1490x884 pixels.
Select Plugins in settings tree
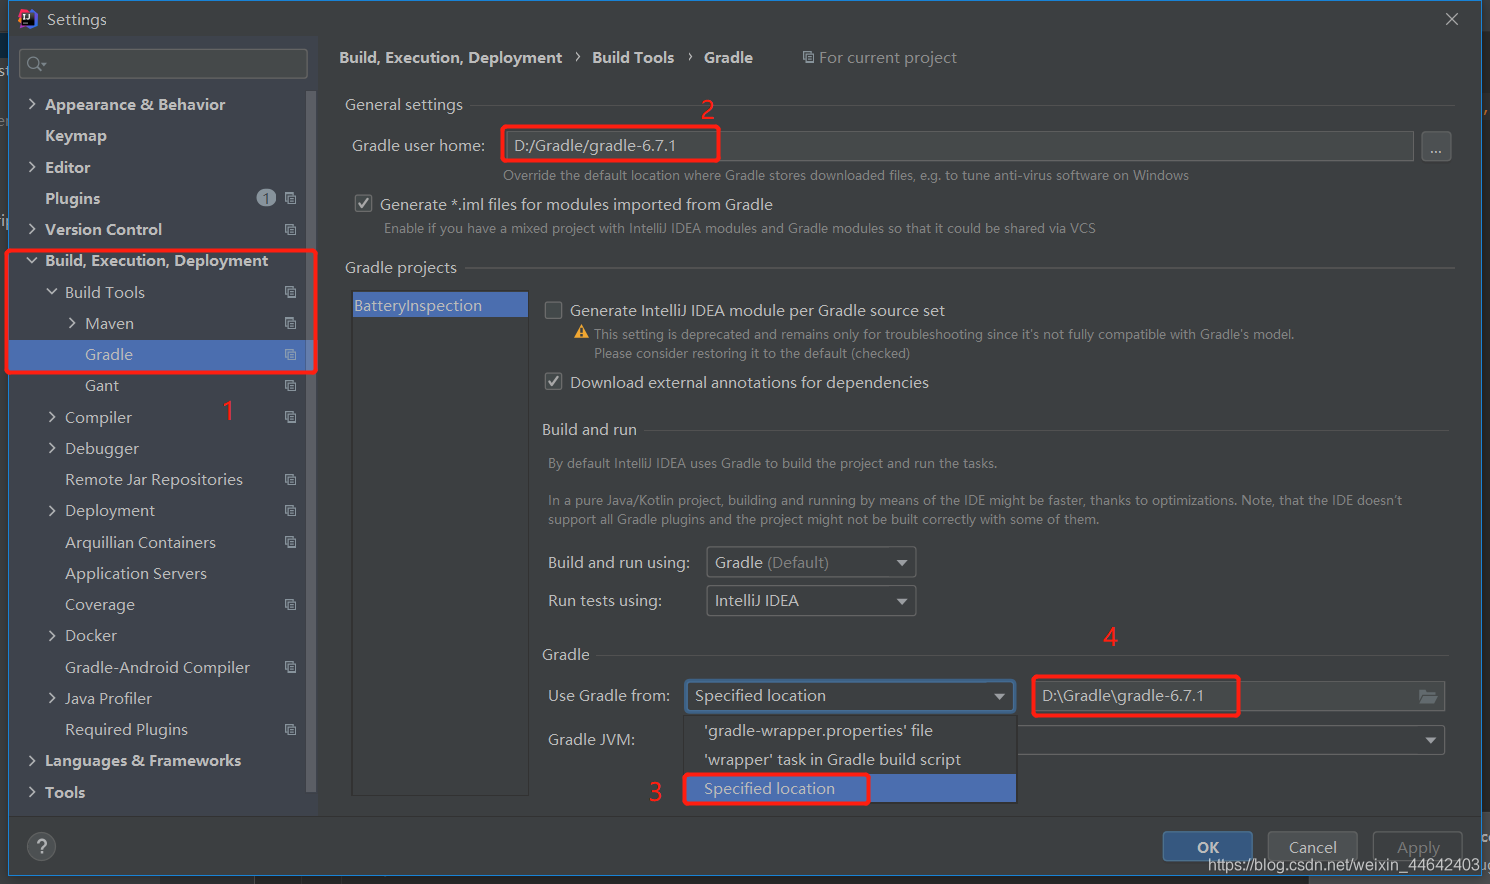pyautogui.click(x=73, y=198)
